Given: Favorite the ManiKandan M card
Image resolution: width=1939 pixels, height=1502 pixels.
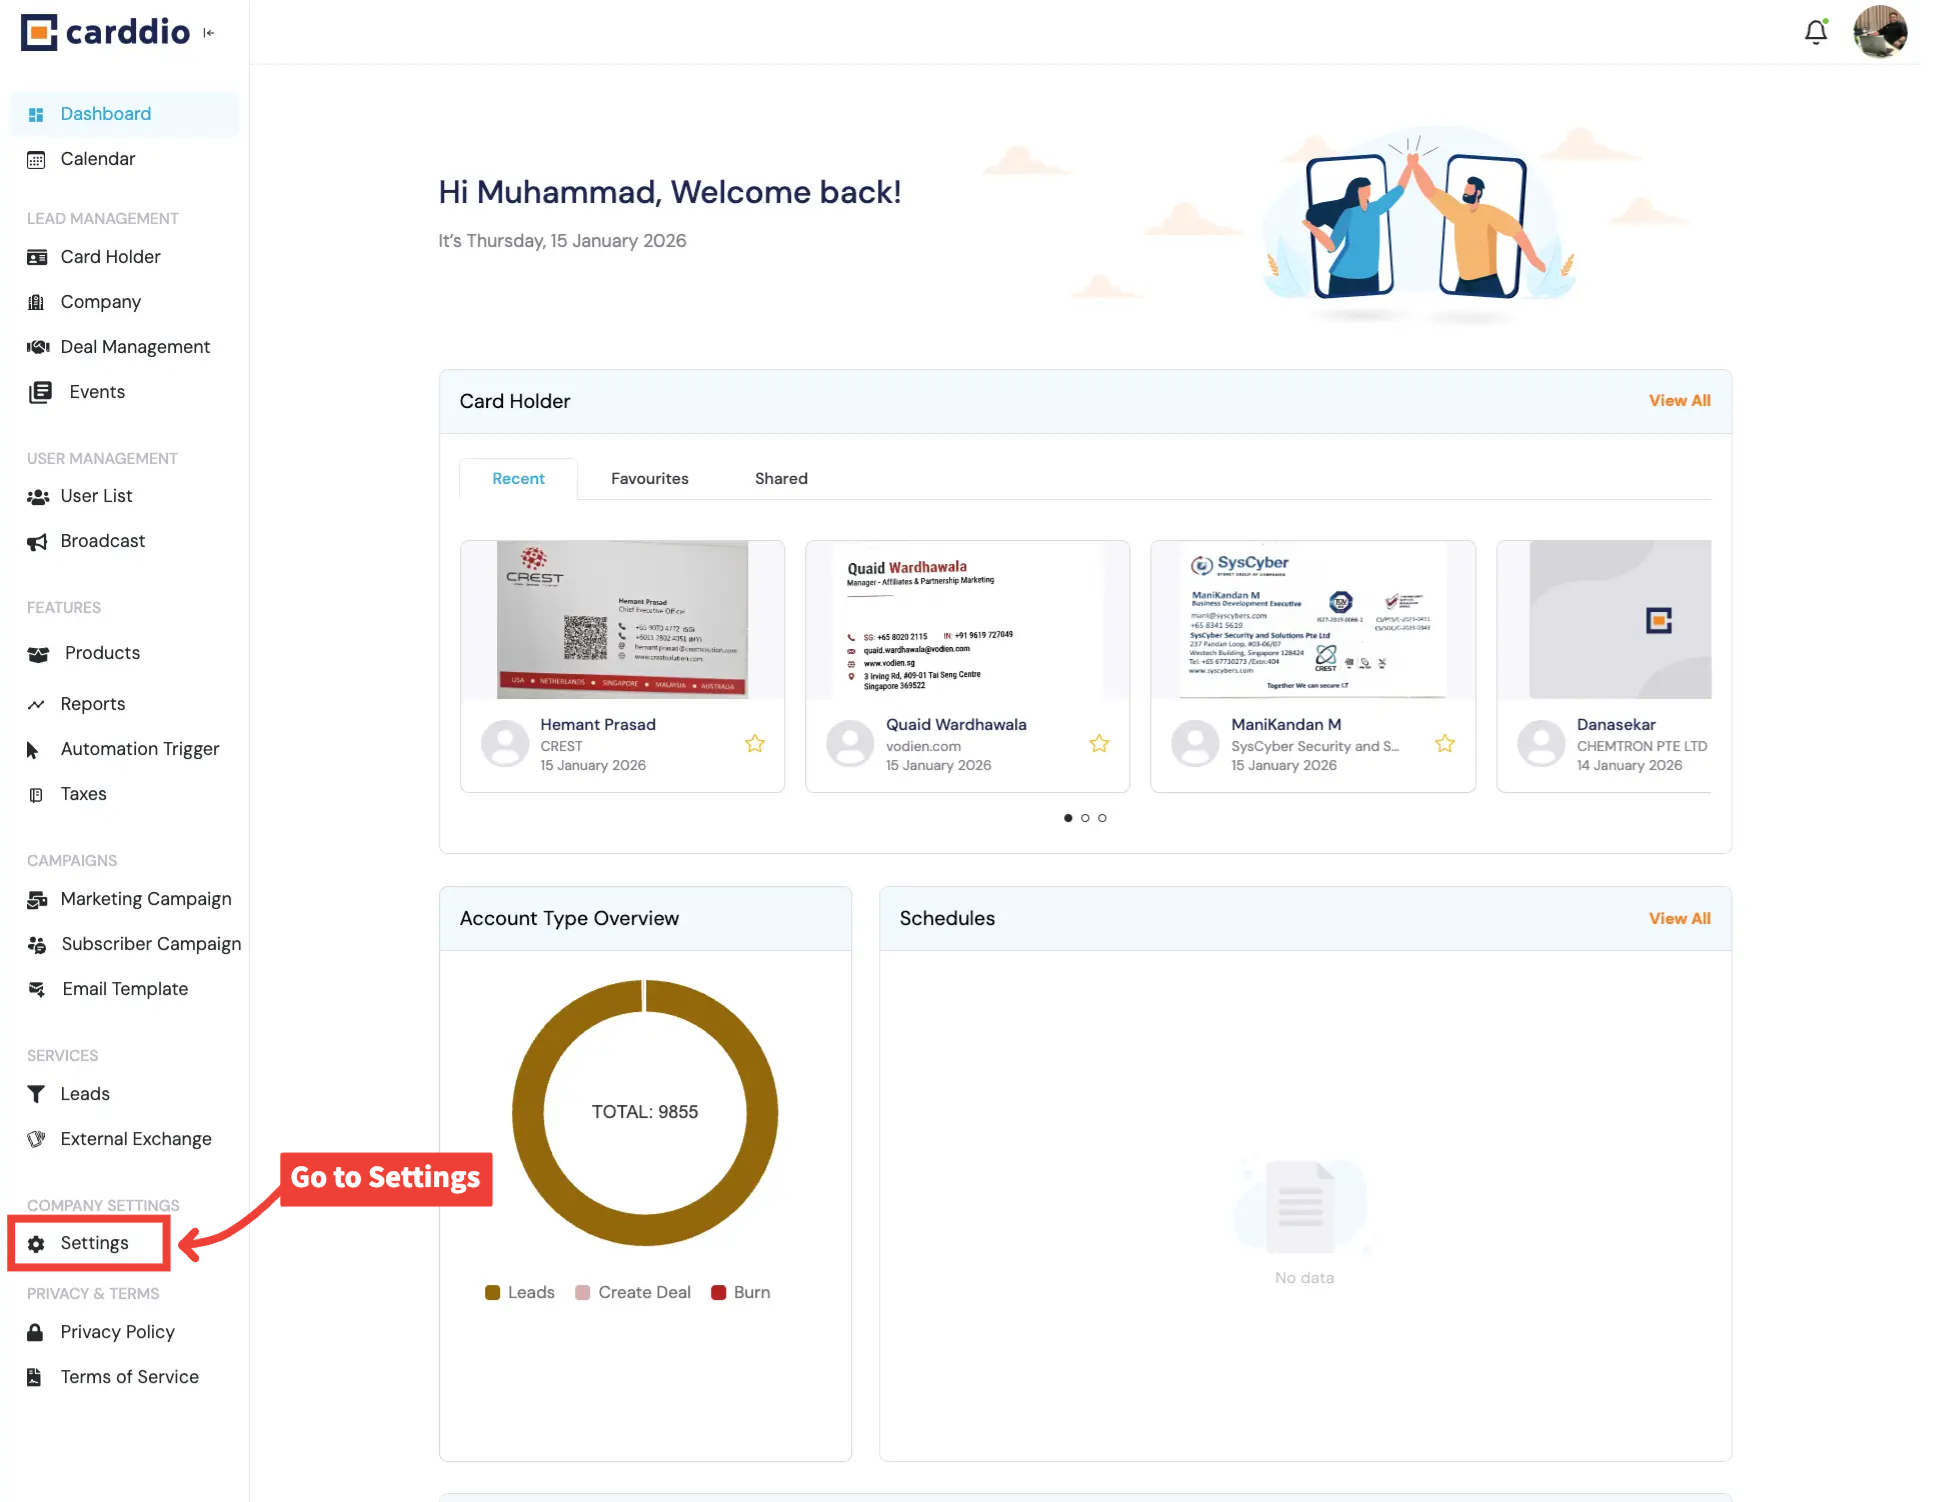Looking at the screenshot, I should pyautogui.click(x=1444, y=743).
